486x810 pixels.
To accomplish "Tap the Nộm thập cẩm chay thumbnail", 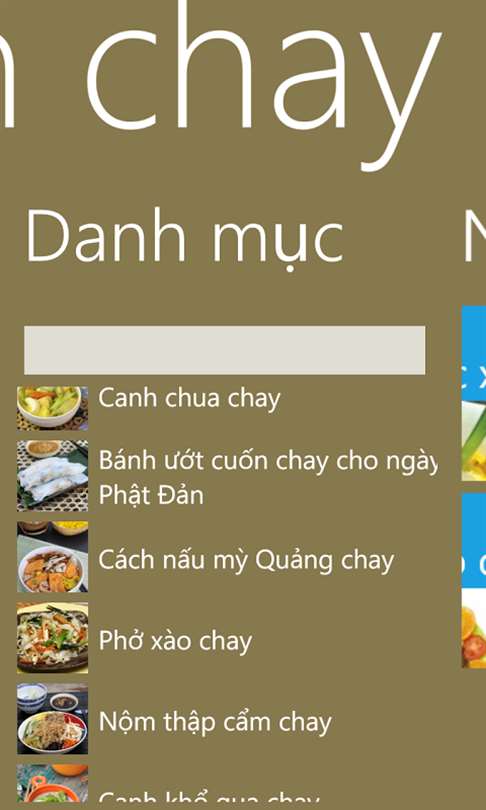I will [x=52, y=719].
